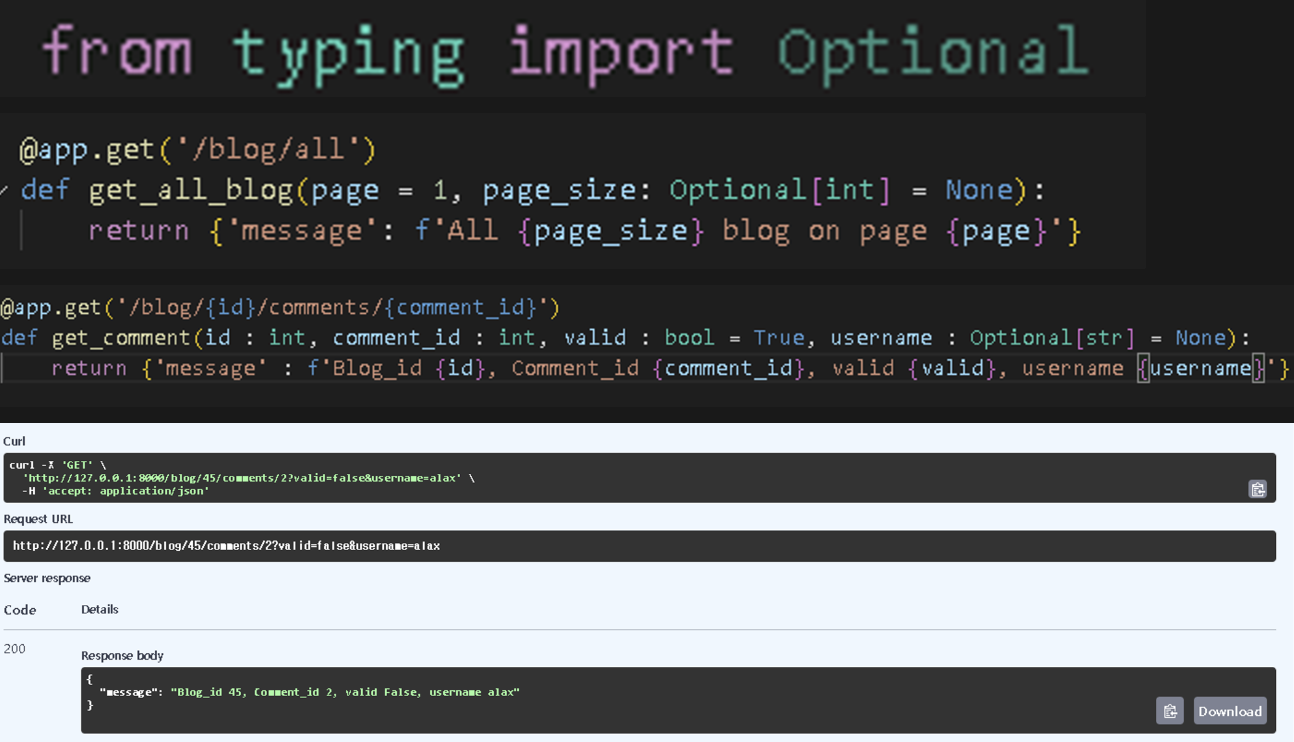Viewport: 1294px width, 742px height.
Task: Click the Optional keyword in the import line
Action: click(931, 50)
